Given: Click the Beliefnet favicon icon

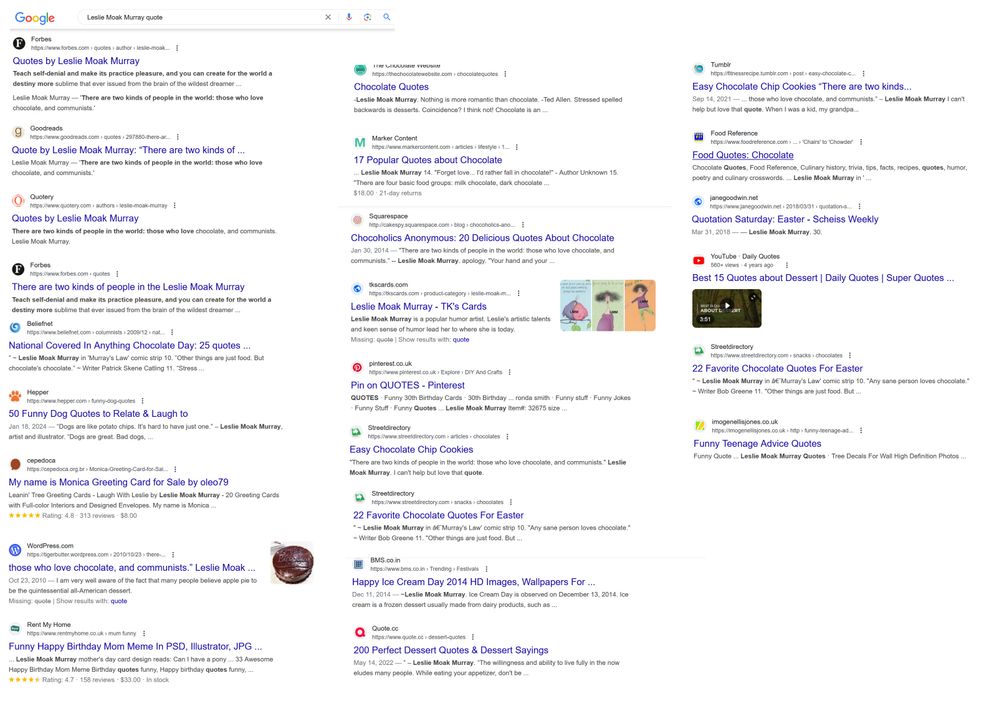Looking at the screenshot, I should (x=15, y=328).
